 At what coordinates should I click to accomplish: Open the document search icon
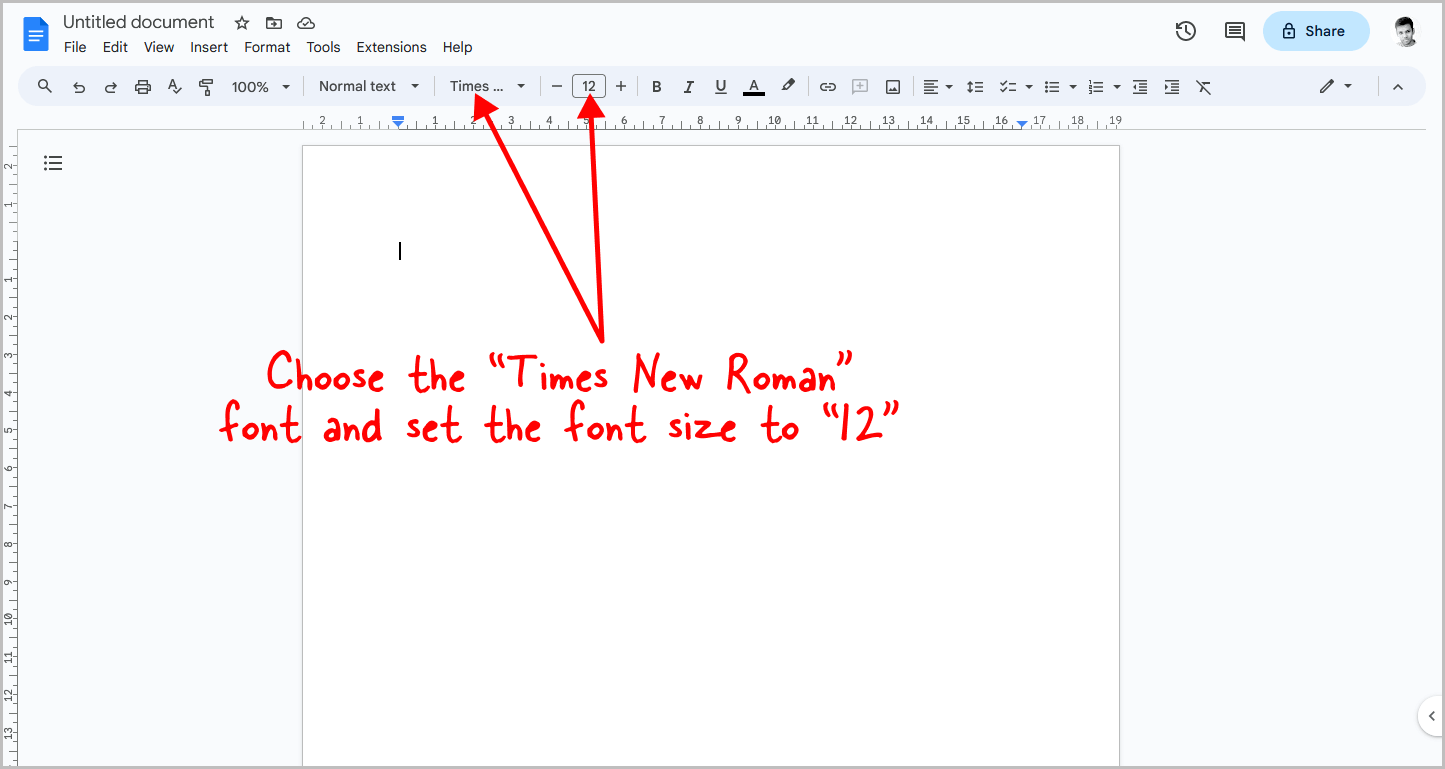[x=44, y=86]
